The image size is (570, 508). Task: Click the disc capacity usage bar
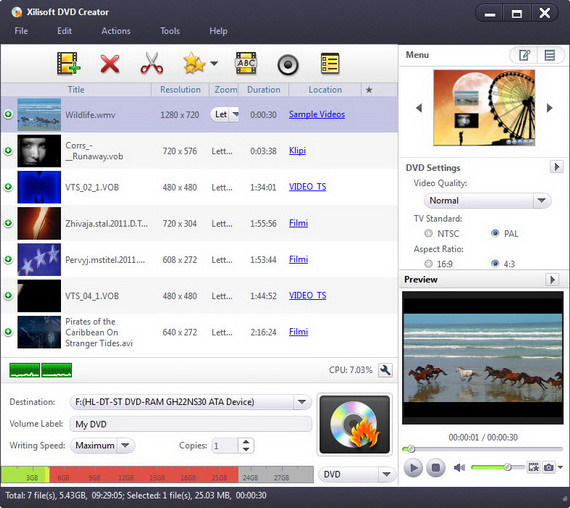(x=157, y=475)
